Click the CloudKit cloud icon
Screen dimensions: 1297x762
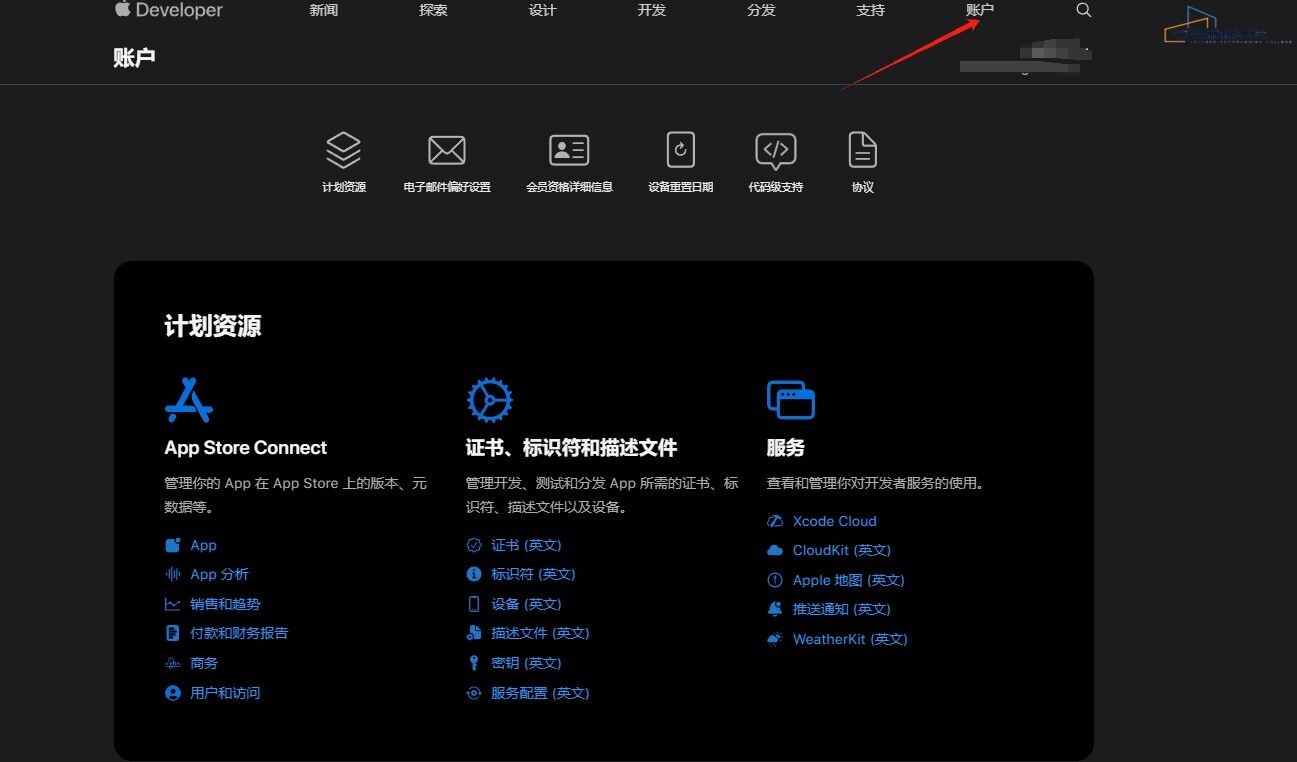(x=775, y=550)
